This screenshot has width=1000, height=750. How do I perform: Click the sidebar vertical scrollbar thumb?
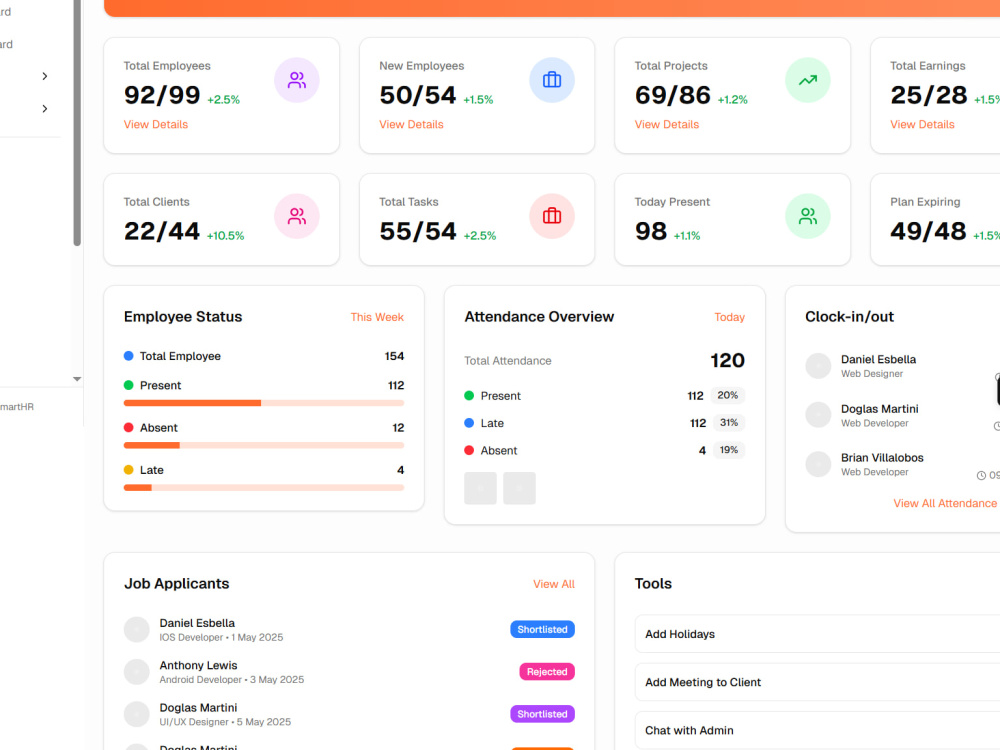pyautogui.click(x=77, y=122)
